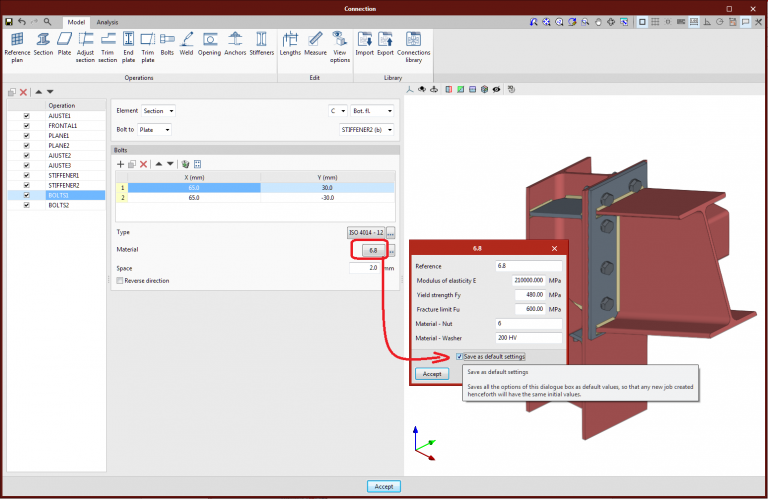
Task: Enable the Reverse direction checkbox
Action: (x=120, y=281)
